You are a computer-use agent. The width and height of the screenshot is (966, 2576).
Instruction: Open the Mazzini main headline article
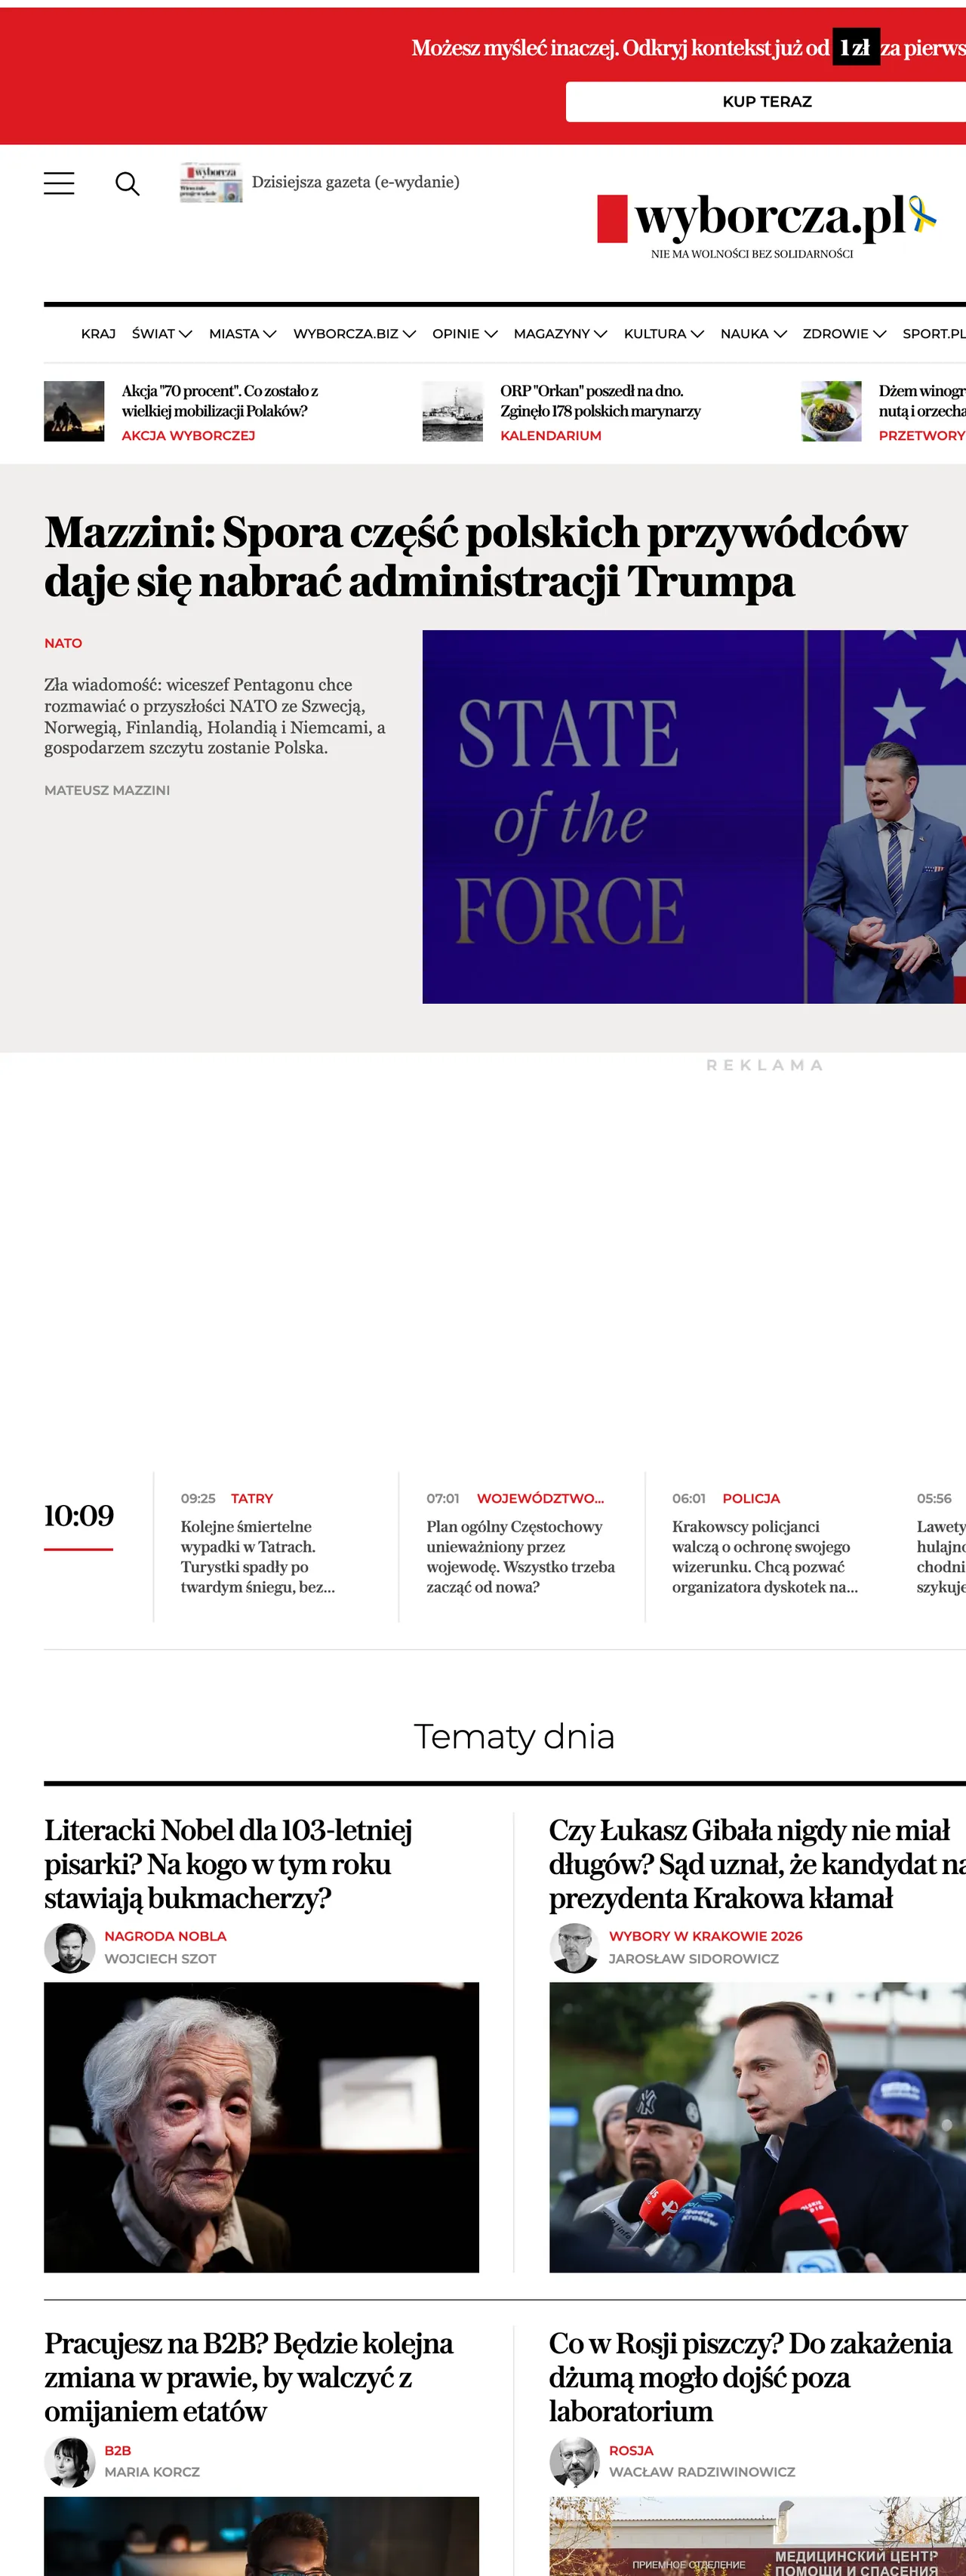475,557
